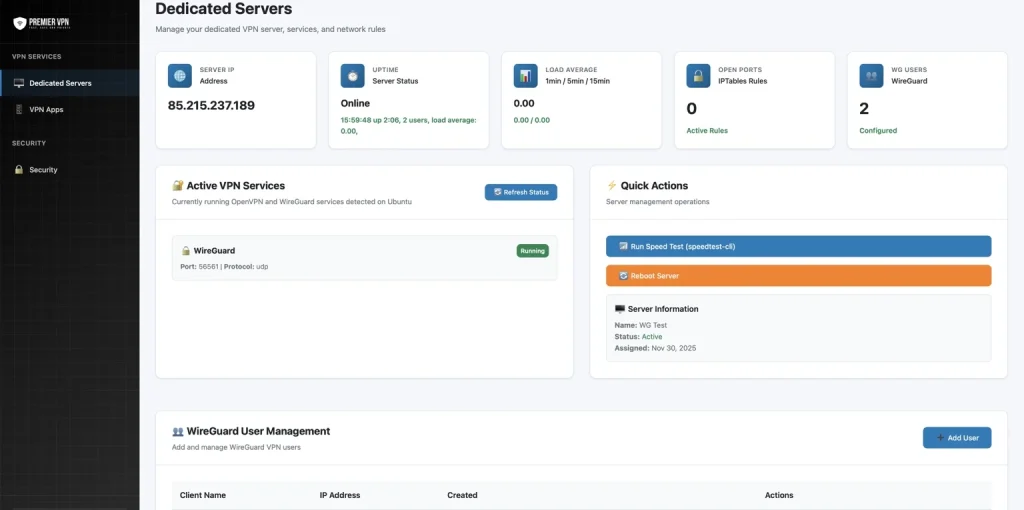Click the Security padlock sidebar icon

(x=19, y=170)
